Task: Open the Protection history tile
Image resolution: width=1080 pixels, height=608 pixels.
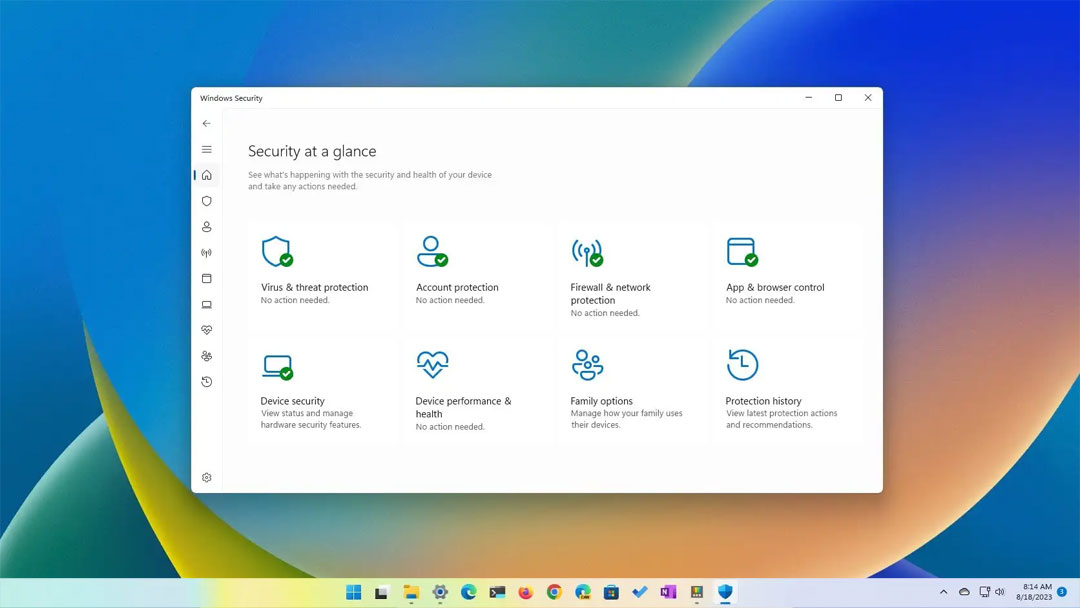Action: pos(788,389)
